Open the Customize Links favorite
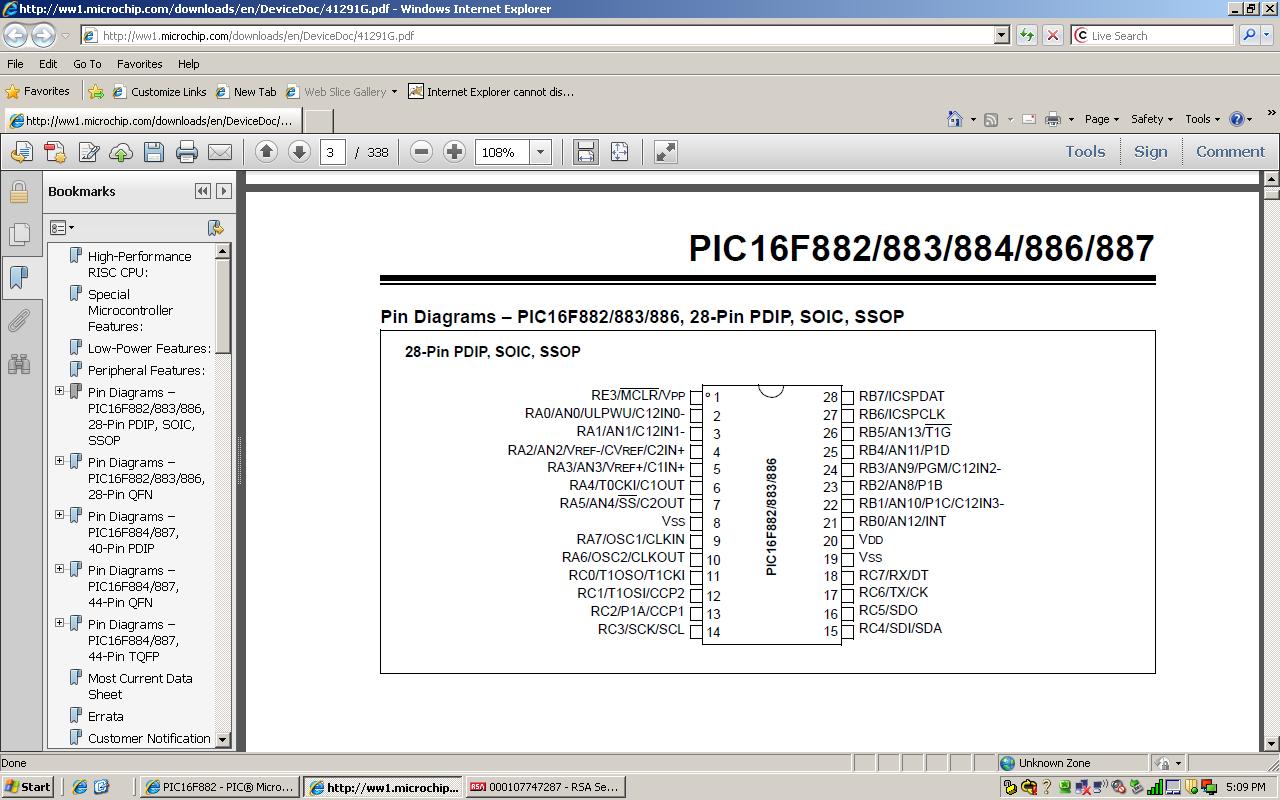The width and height of the screenshot is (1280, 800). tap(159, 92)
